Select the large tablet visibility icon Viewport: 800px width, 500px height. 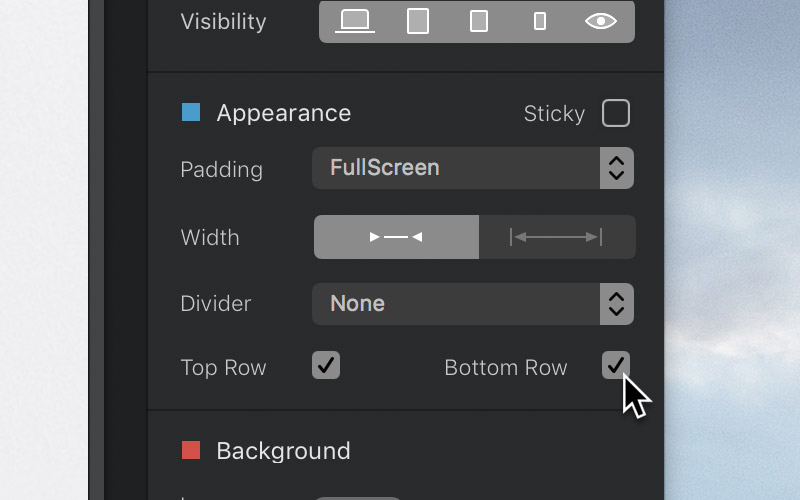[418, 21]
